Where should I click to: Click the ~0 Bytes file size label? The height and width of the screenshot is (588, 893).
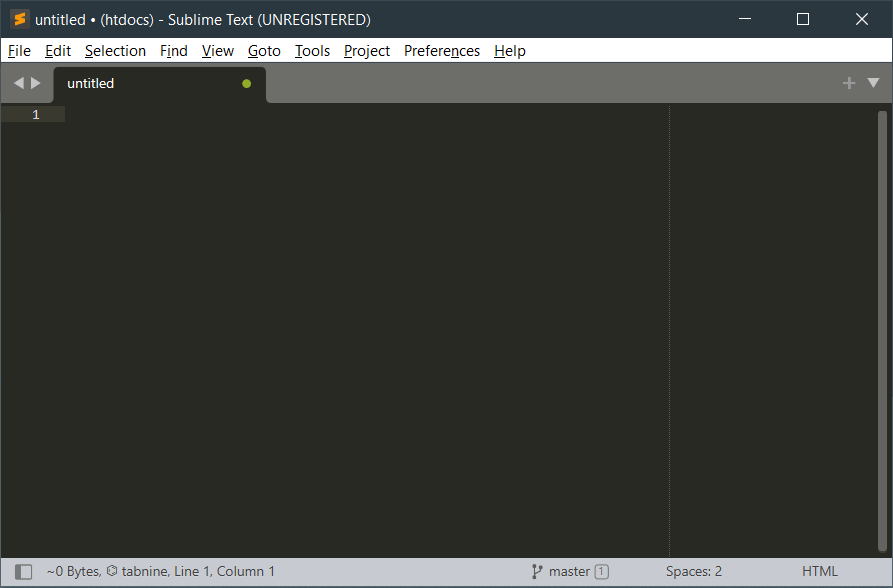pyautogui.click(x=73, y=571)
